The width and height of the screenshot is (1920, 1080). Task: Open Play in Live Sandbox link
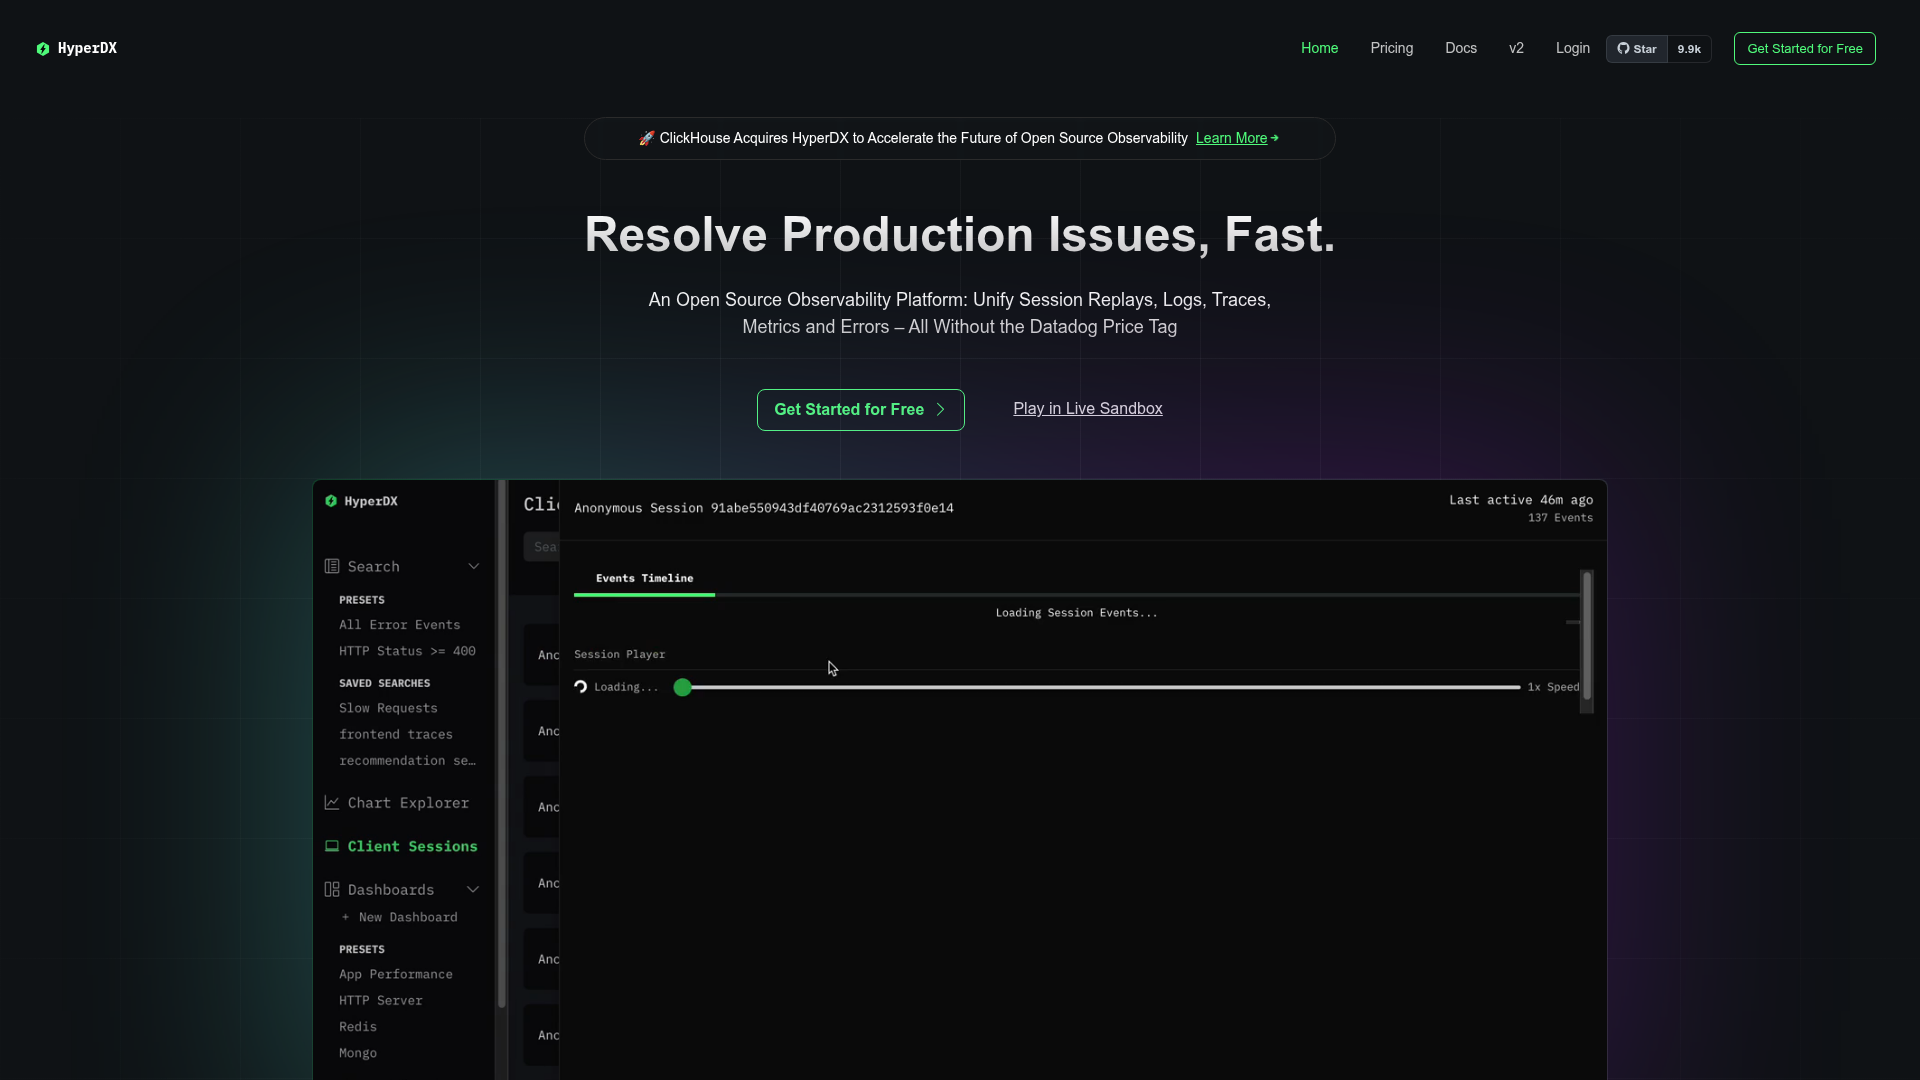(1087, 409)
